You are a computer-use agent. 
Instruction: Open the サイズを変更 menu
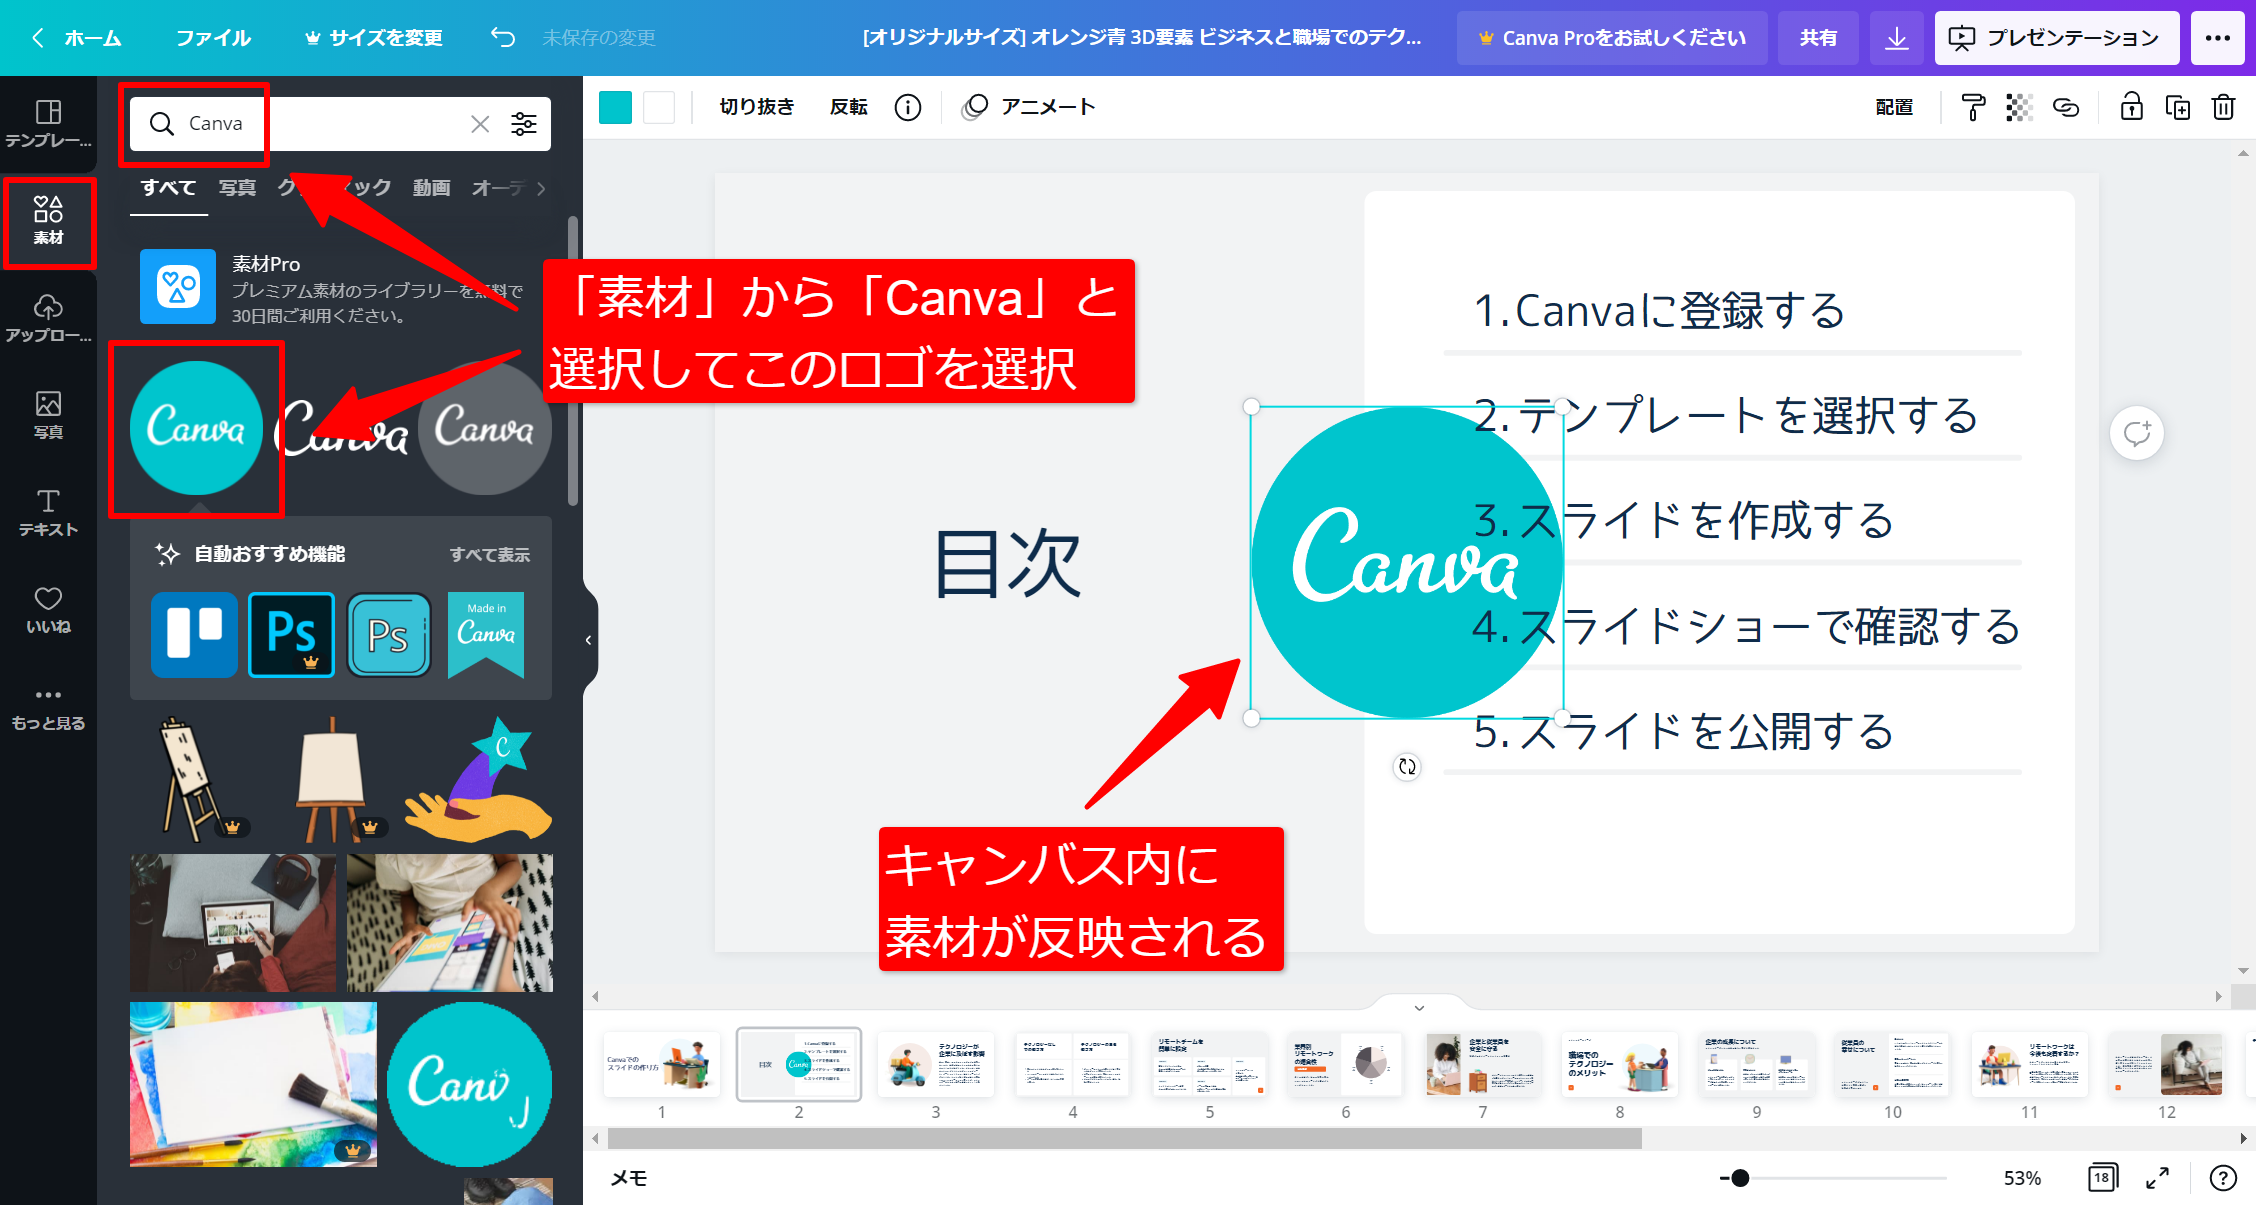tap(374, 38)
